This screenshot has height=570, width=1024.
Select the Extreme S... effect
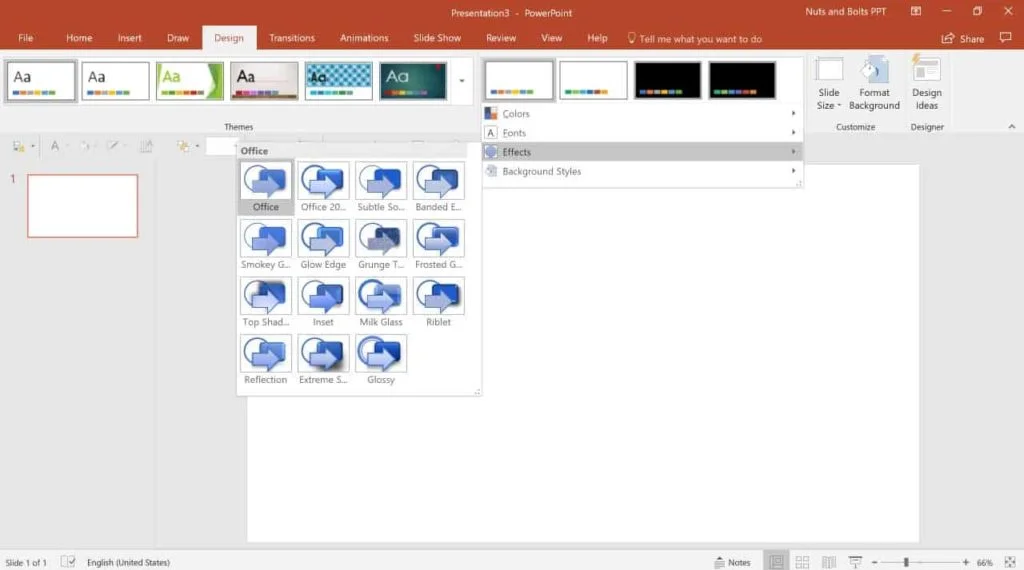[x=323, y=360]
